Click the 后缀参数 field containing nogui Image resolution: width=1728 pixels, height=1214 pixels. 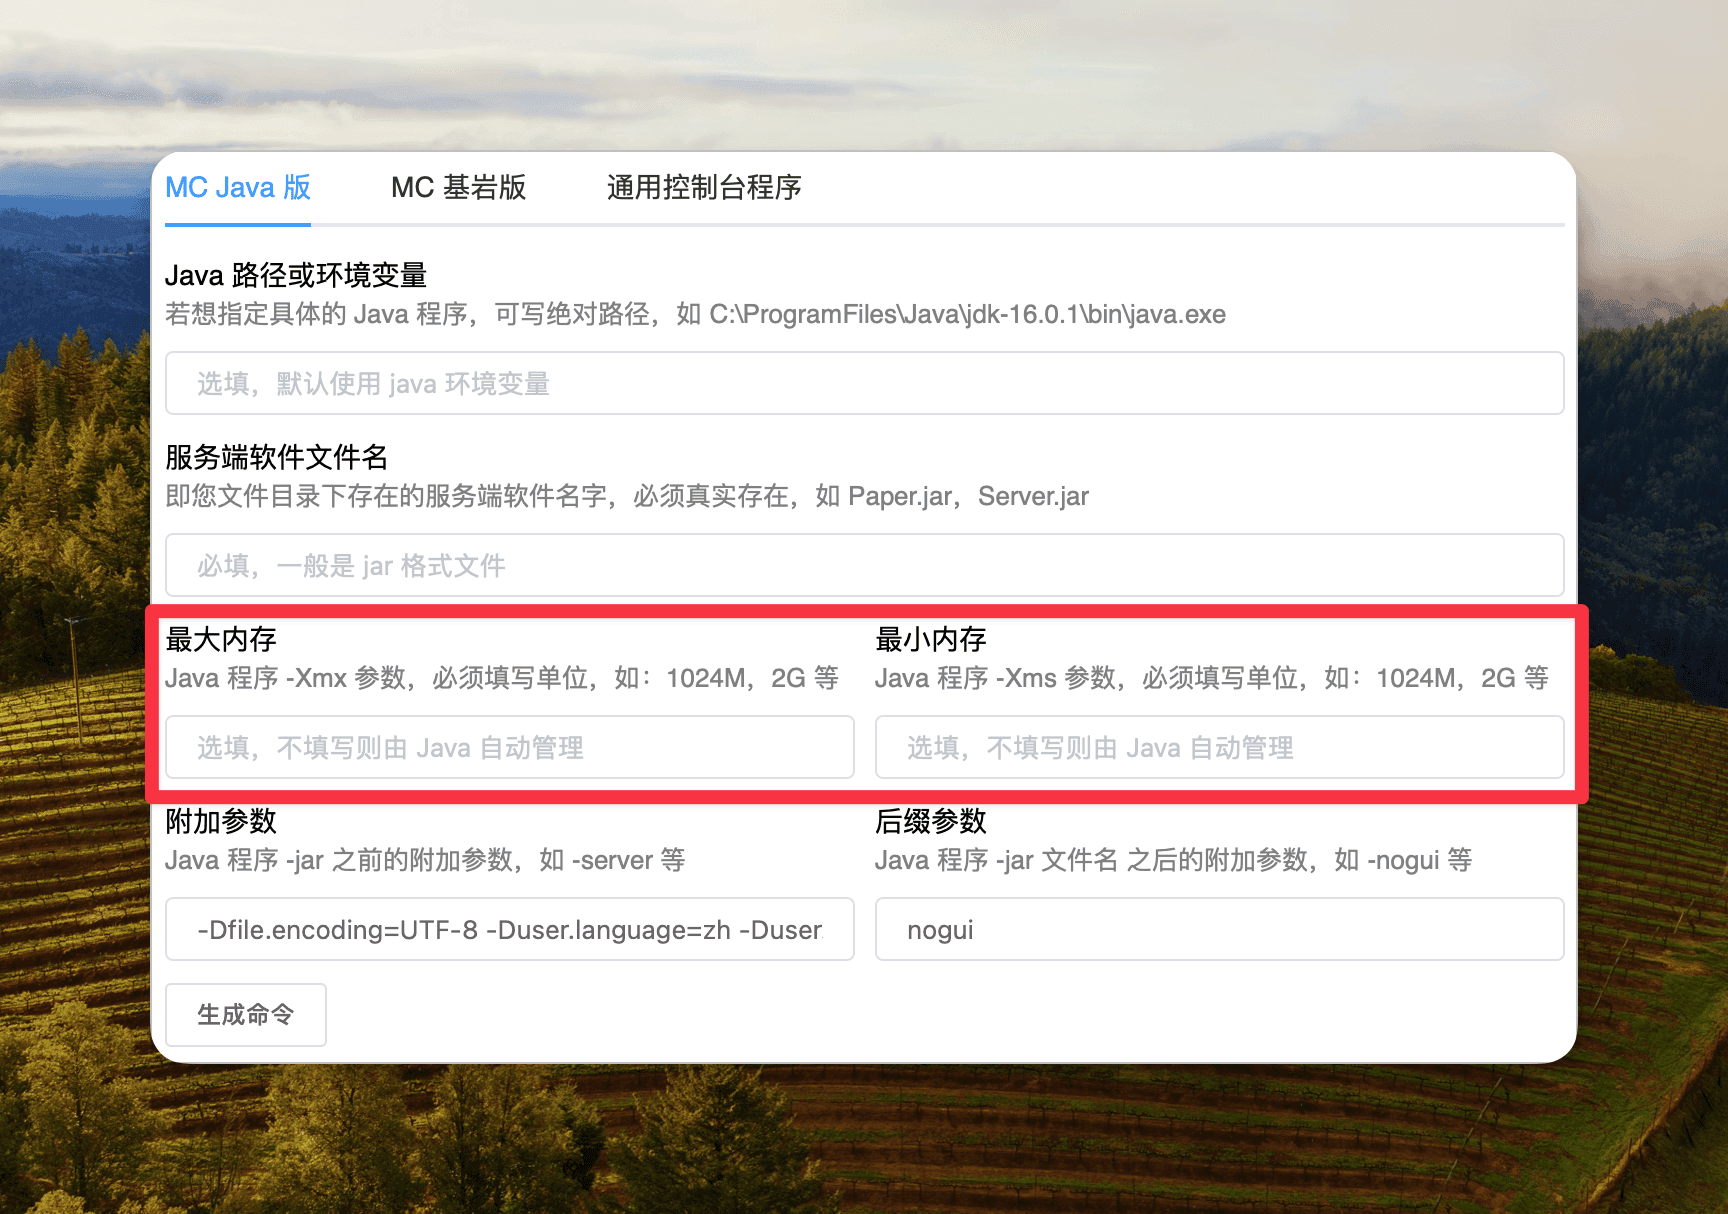pos(1219,929)
